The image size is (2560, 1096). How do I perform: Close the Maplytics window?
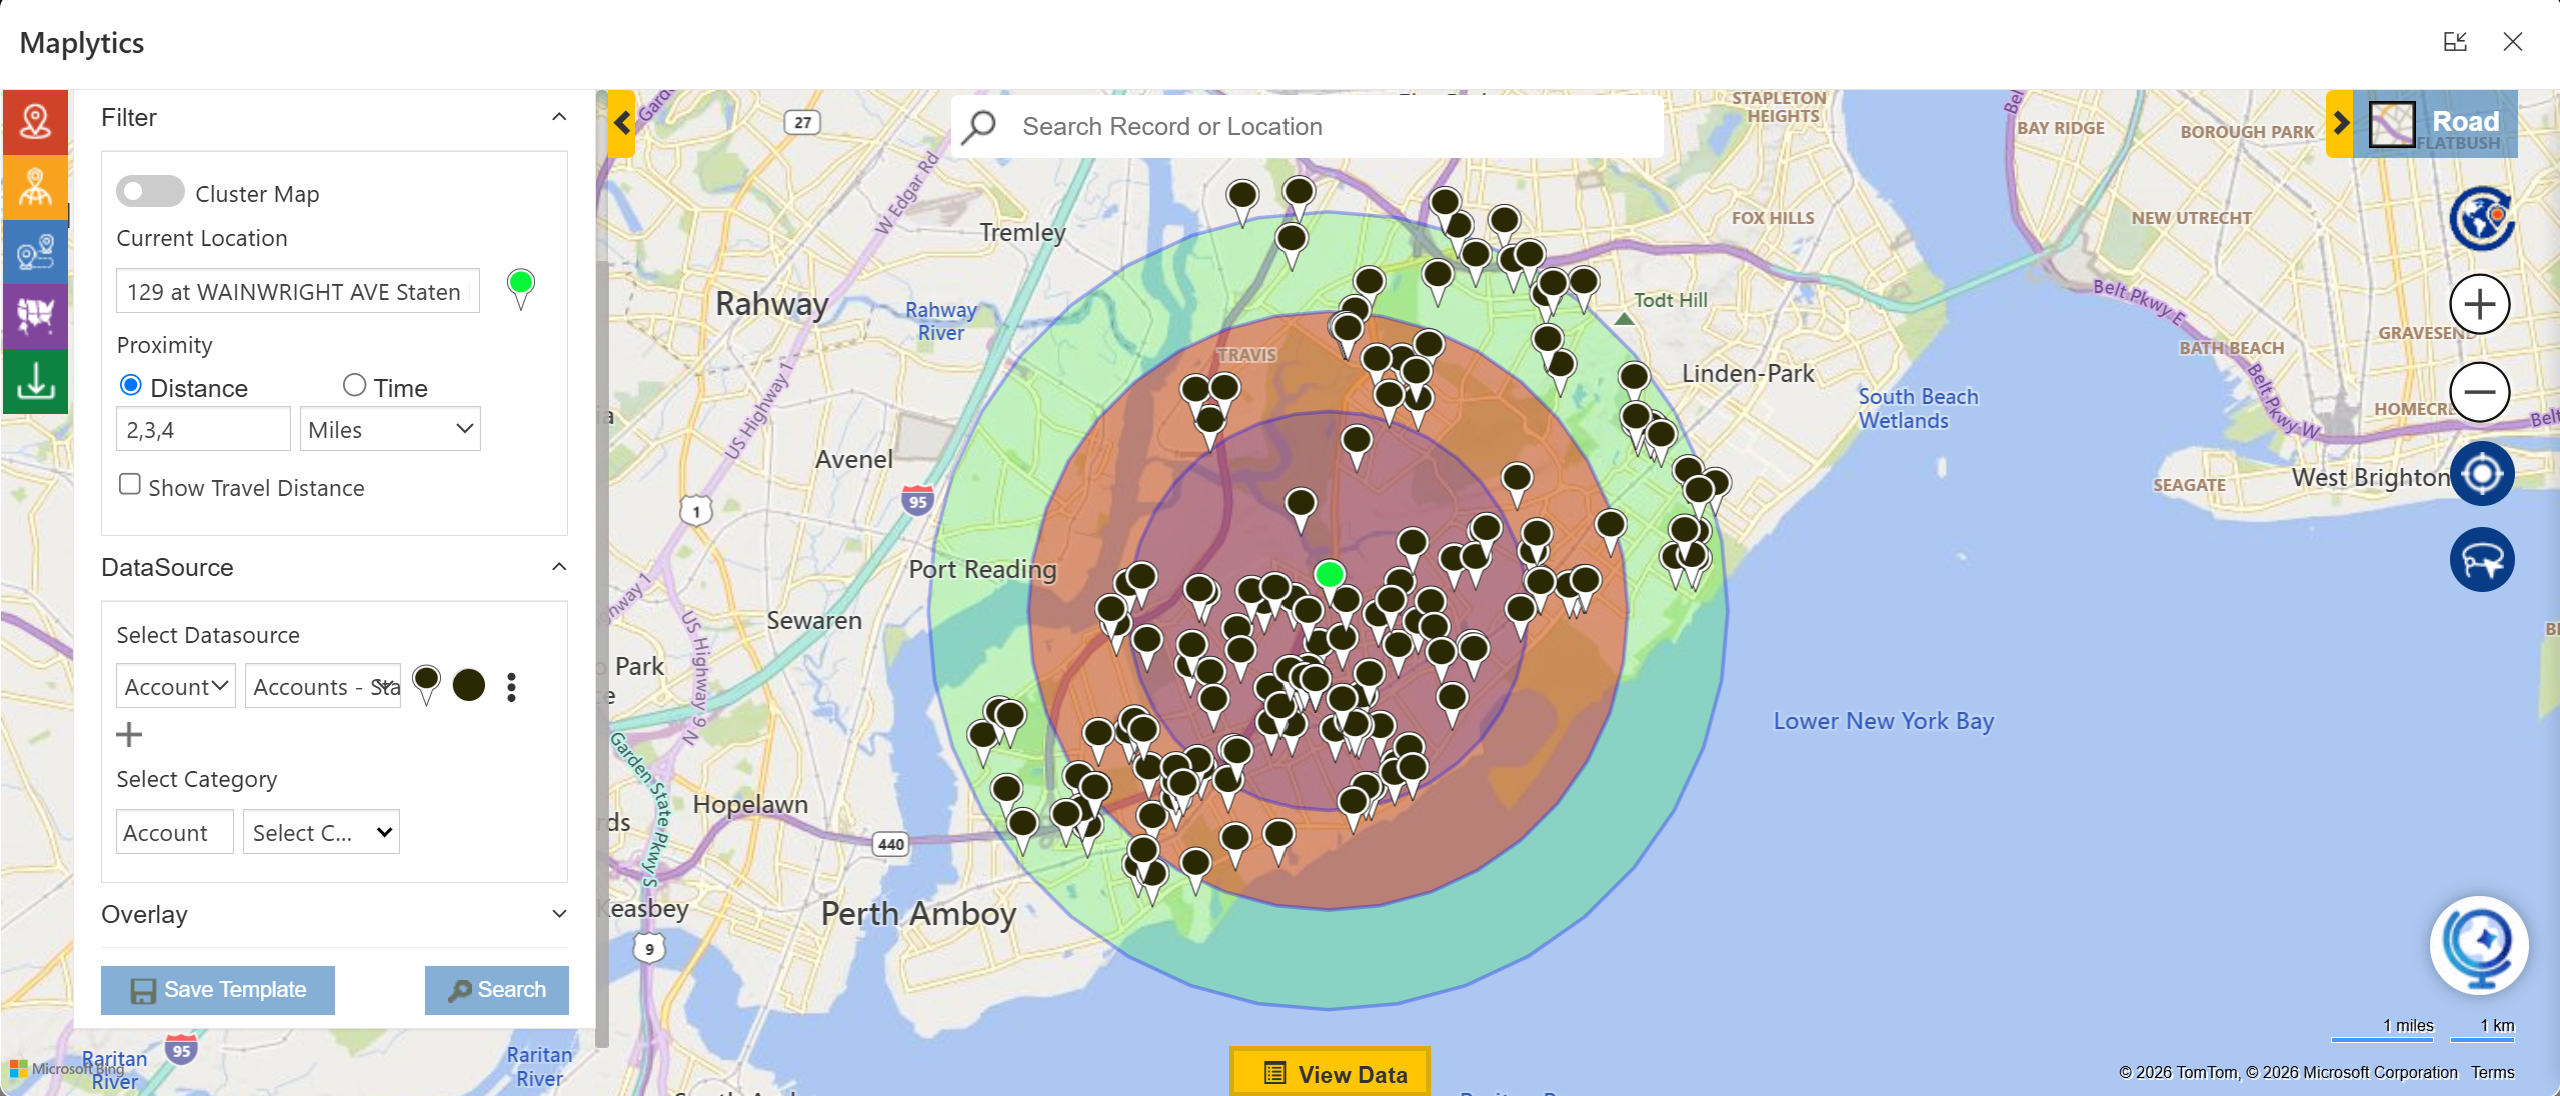point(2513,42)
